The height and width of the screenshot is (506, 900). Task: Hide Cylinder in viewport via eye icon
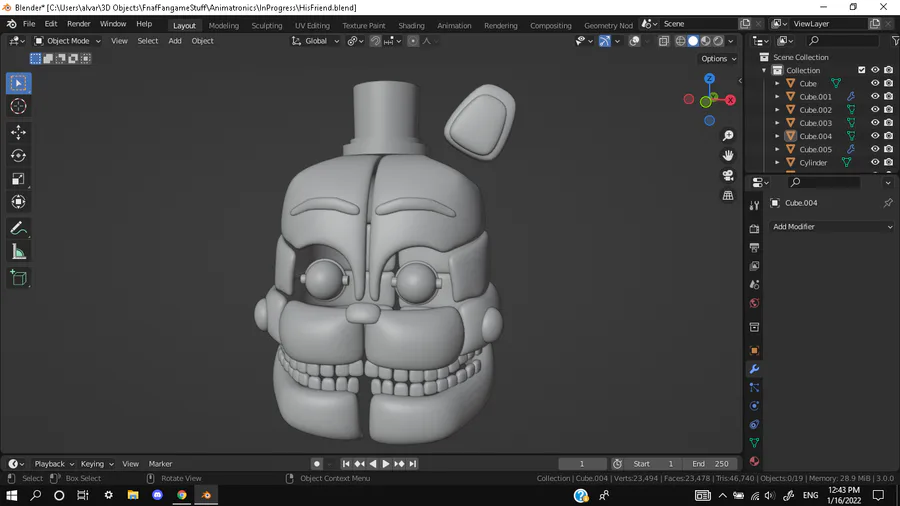coord(875,162)
